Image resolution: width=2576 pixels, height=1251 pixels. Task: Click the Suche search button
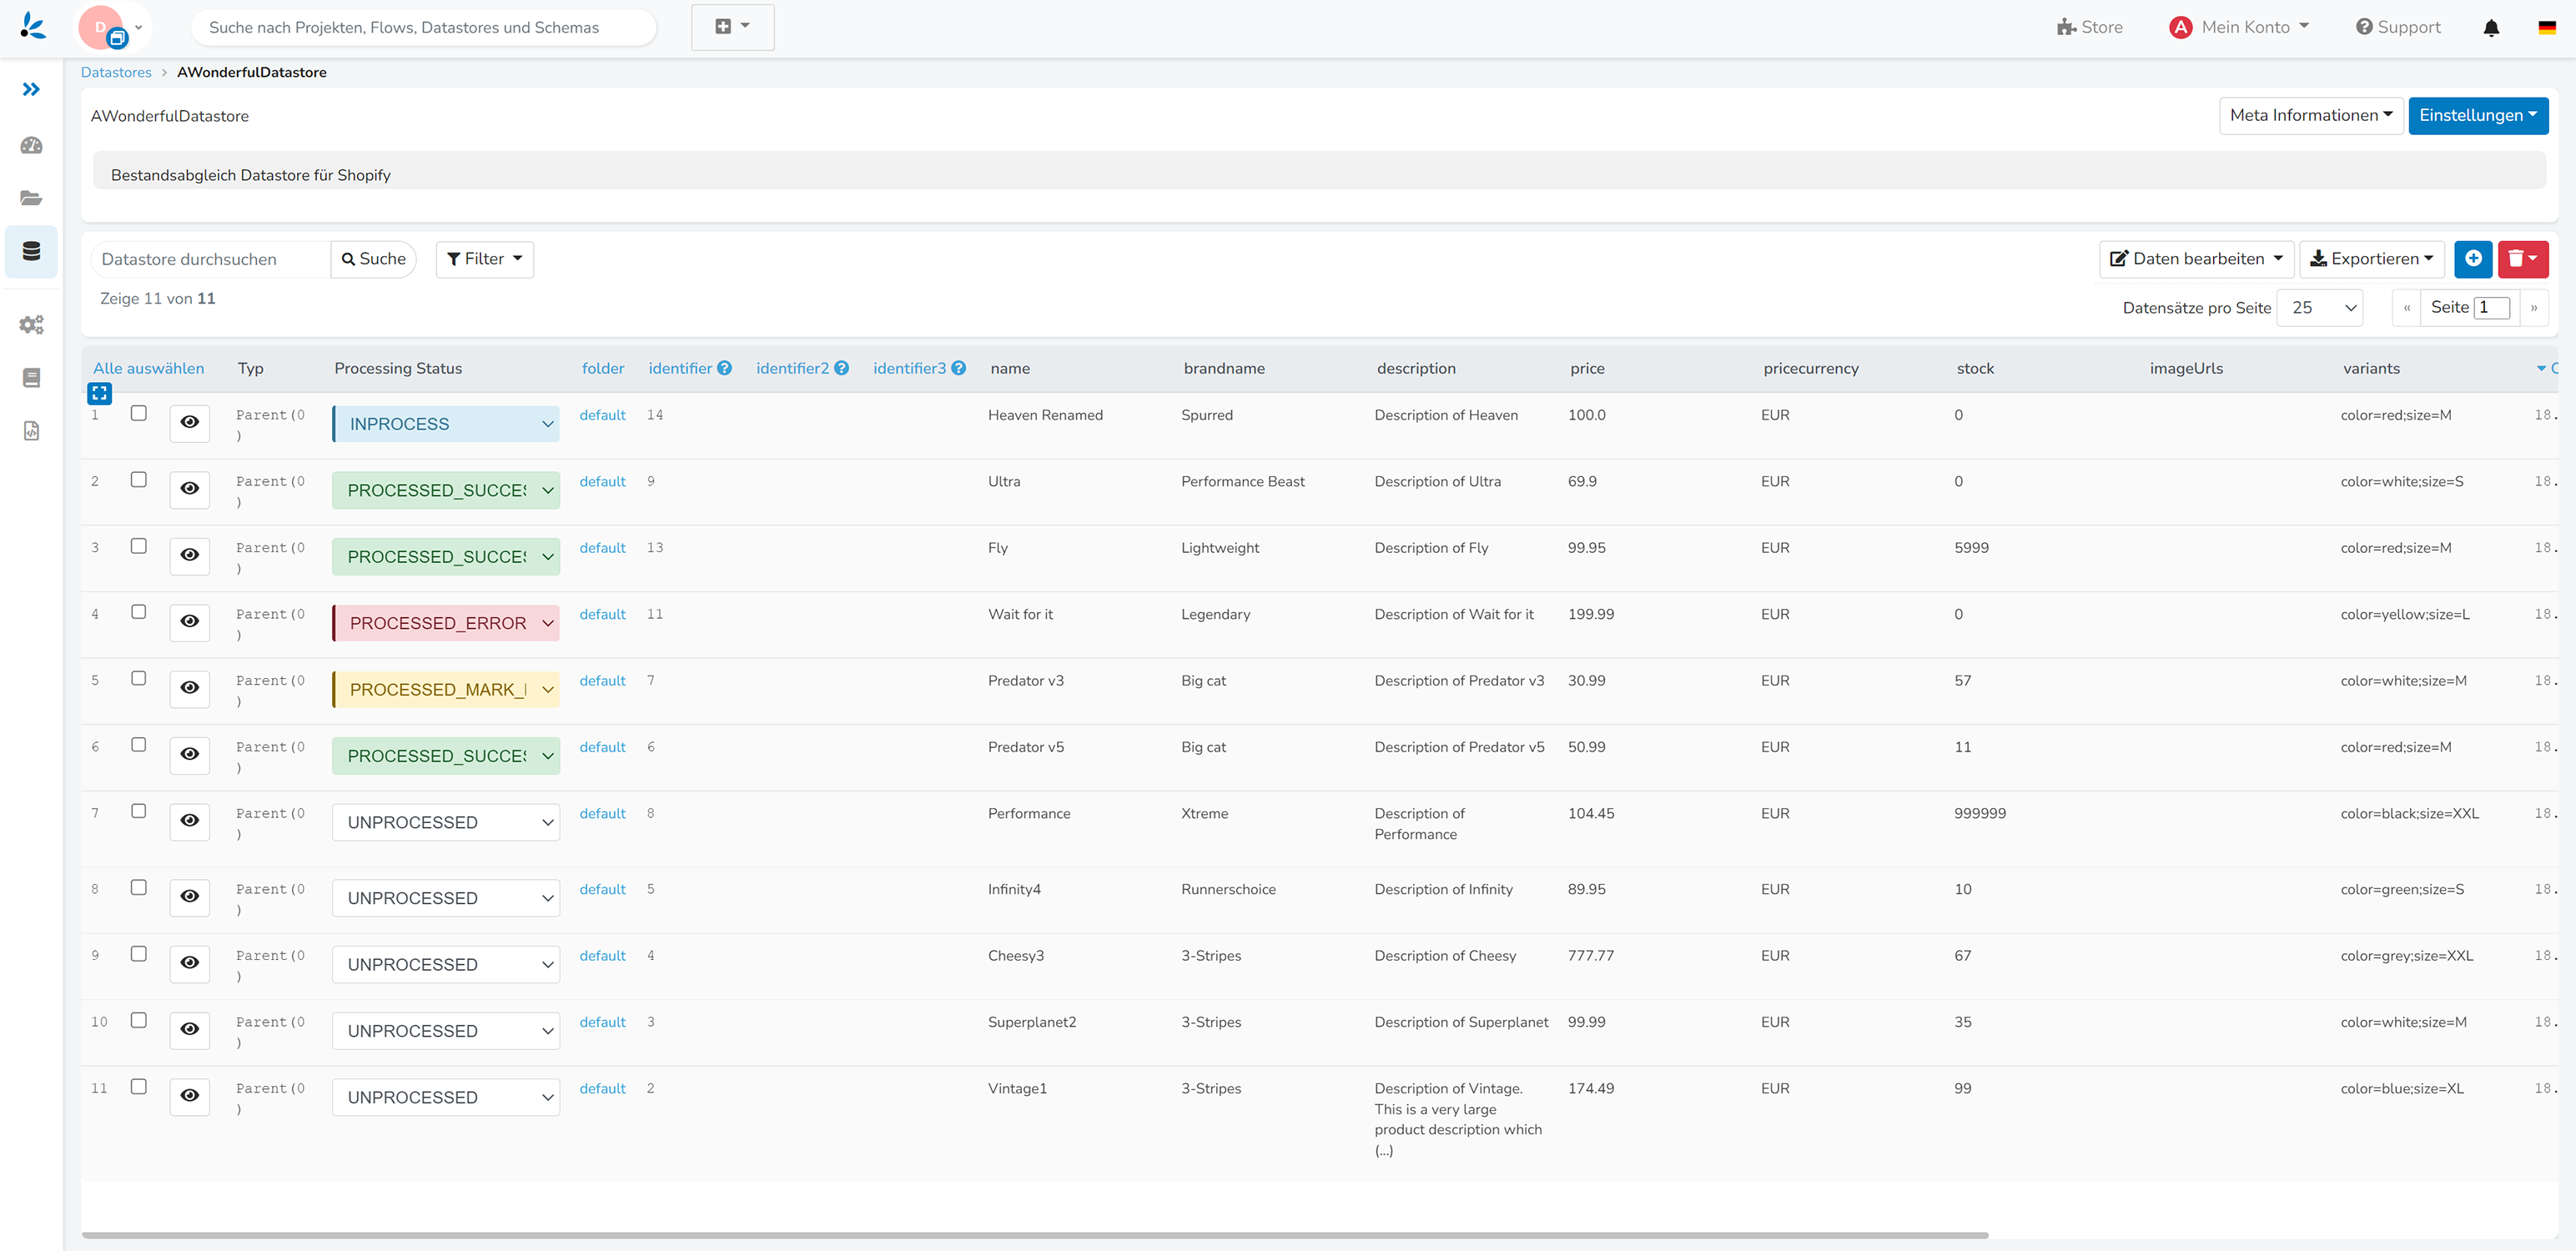coord(374,259)
